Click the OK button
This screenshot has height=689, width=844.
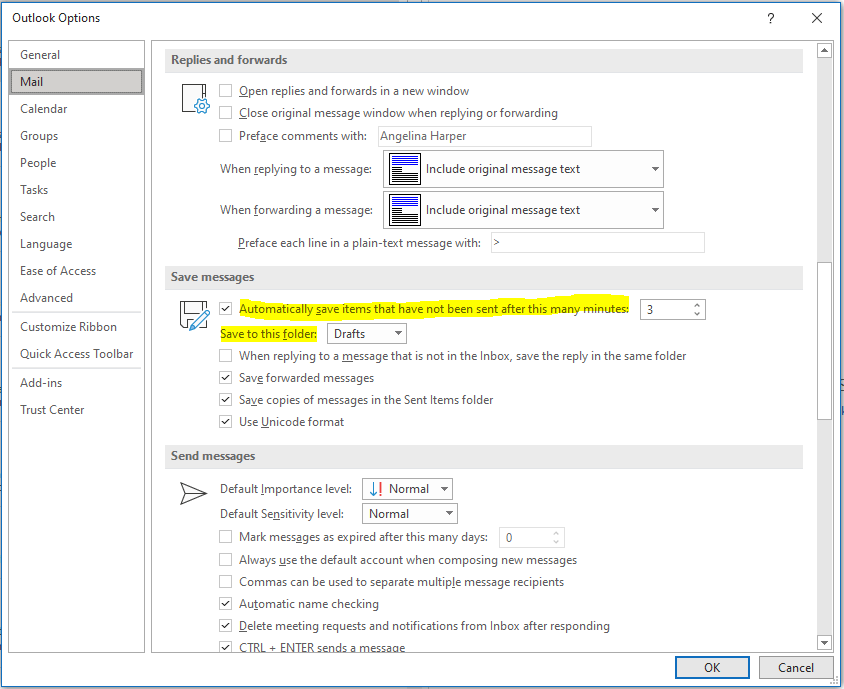pyautogui.click(x=712, y=667)
